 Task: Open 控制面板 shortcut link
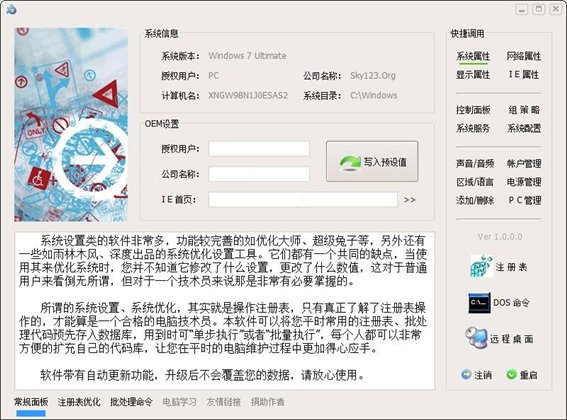[473, 110]
